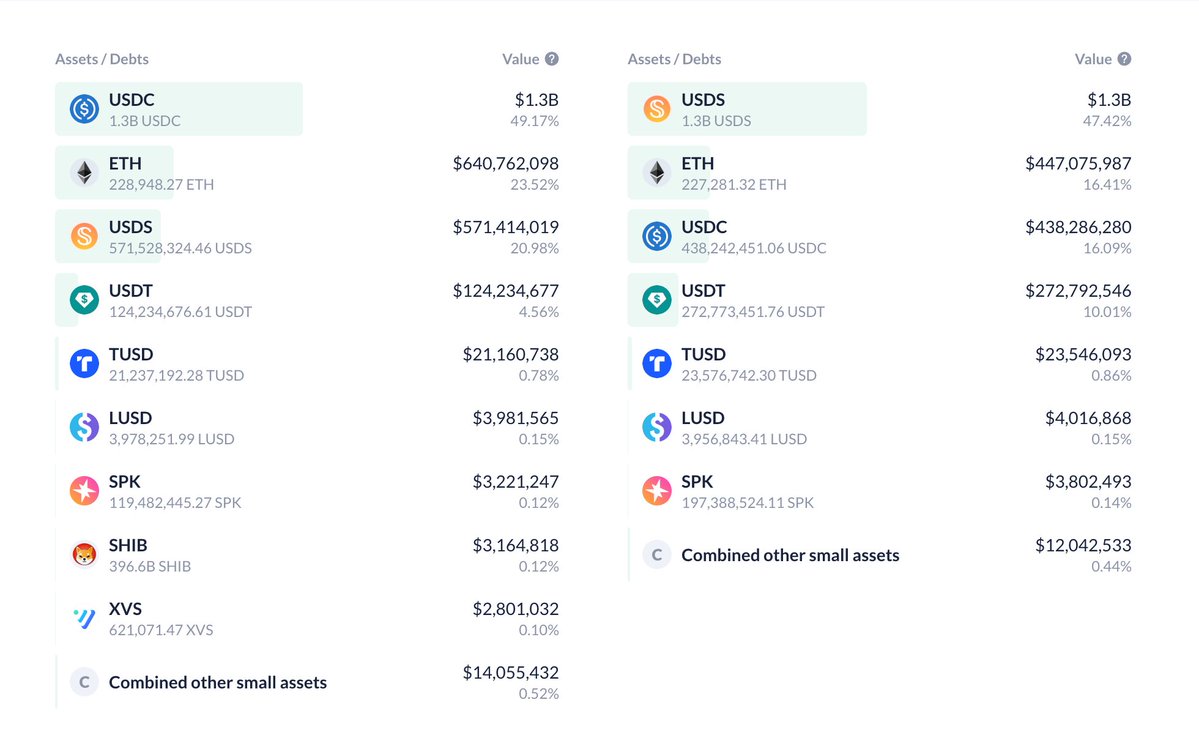The width and height of the screenshot is (1199, 738).
Task: Click the USDC coin icon in left table
Action: 84,109
